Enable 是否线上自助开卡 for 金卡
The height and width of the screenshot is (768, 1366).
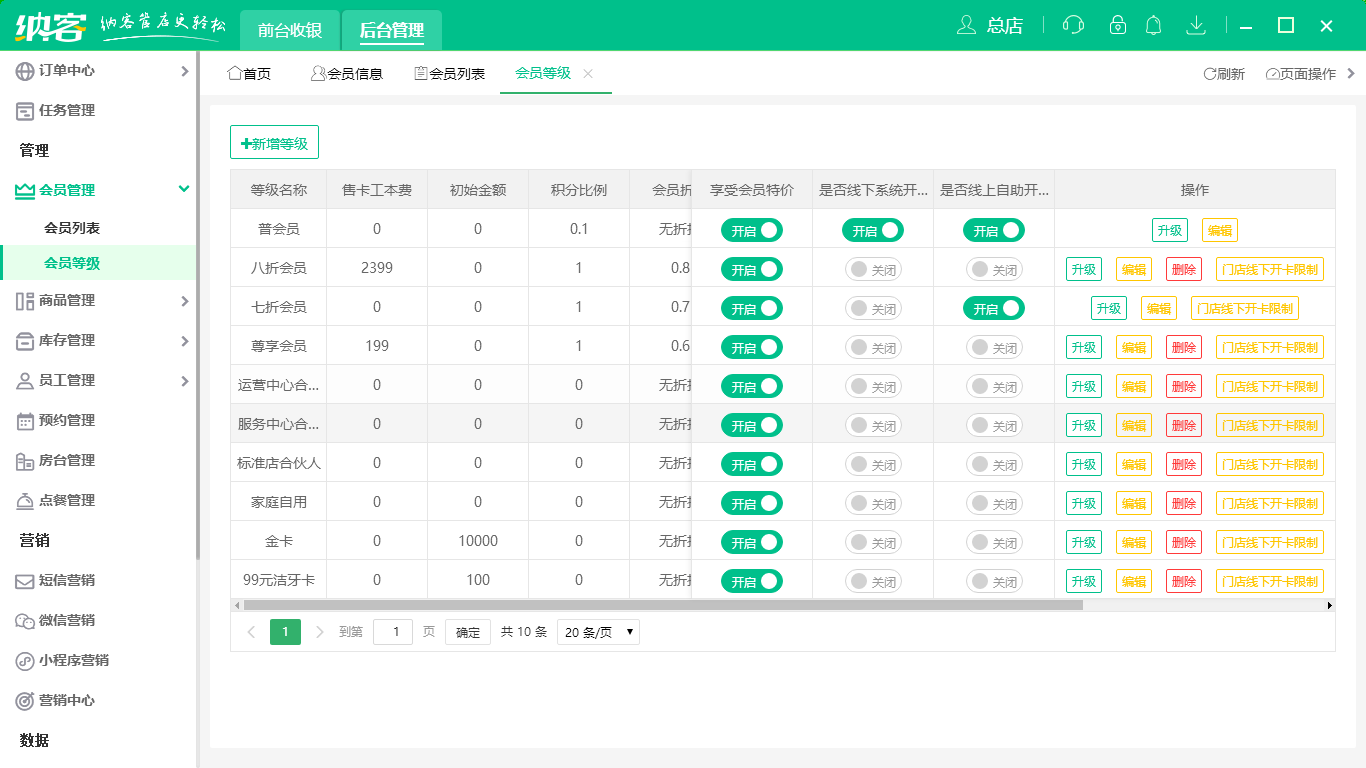pos(994,542)
